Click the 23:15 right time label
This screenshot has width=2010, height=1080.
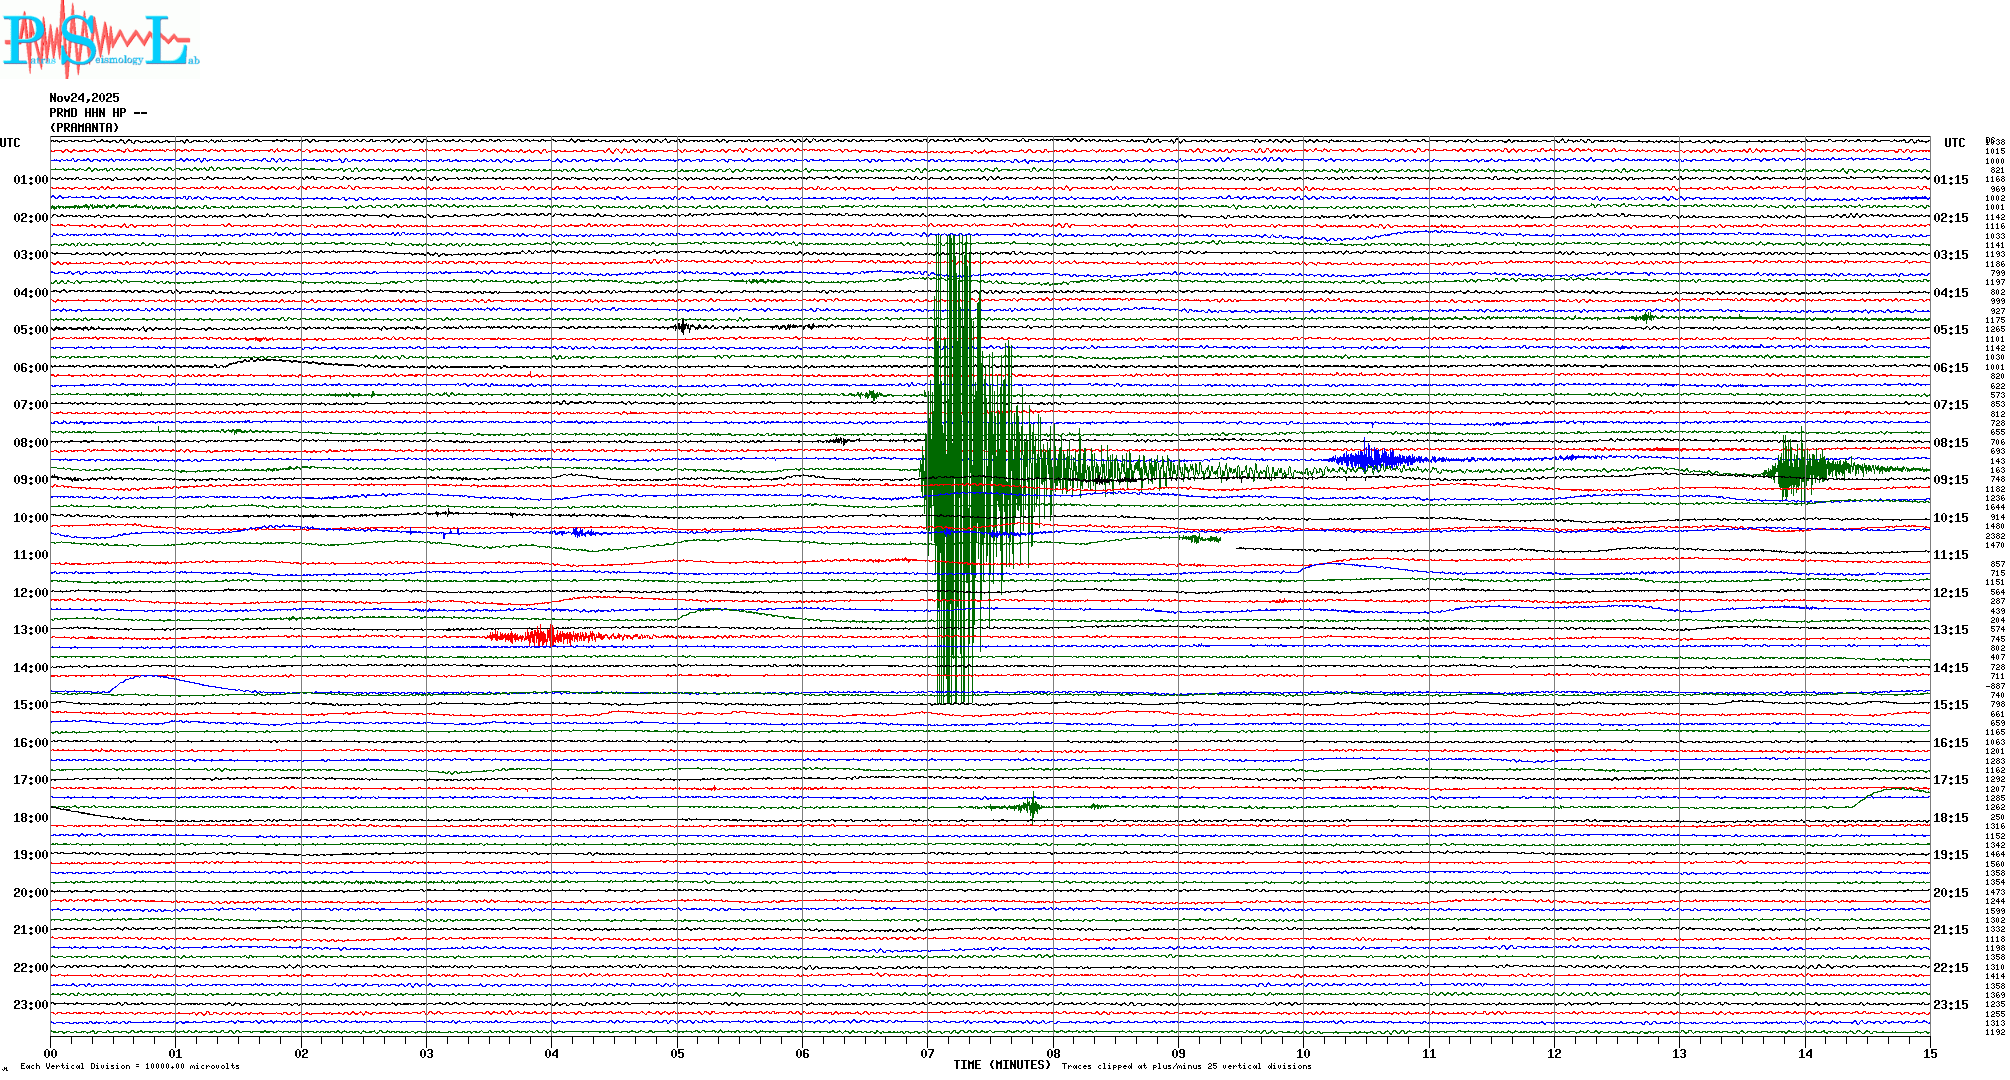click(1950, 1005)
